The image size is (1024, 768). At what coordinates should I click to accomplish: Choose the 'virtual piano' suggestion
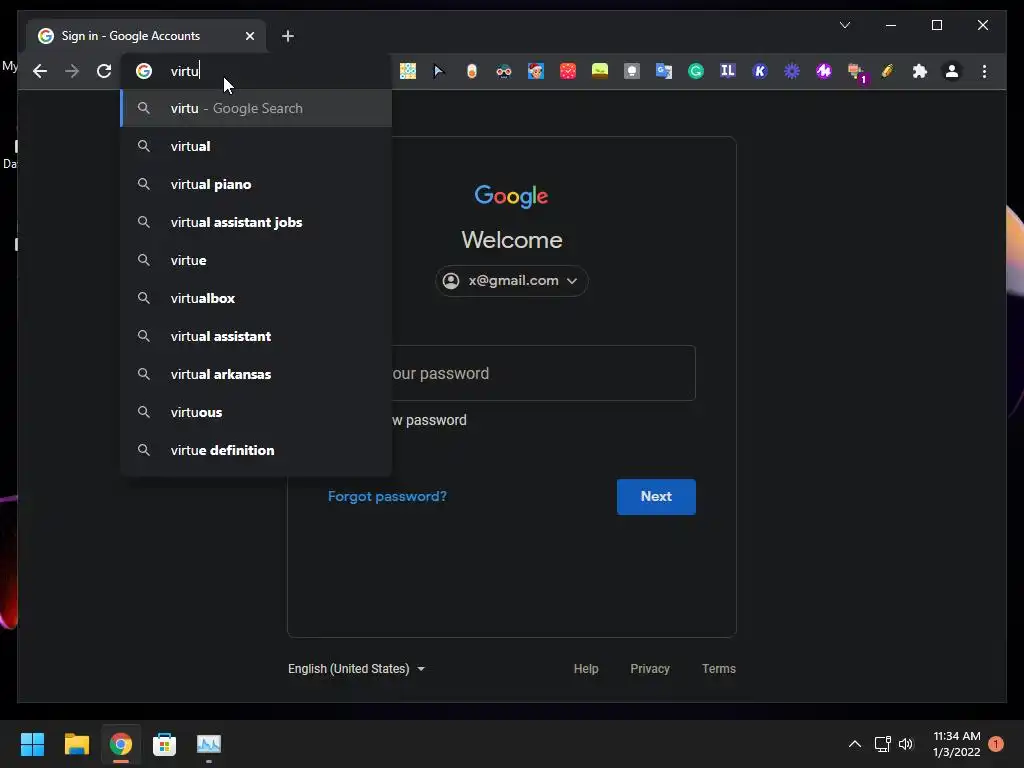(x=256, y=184)
